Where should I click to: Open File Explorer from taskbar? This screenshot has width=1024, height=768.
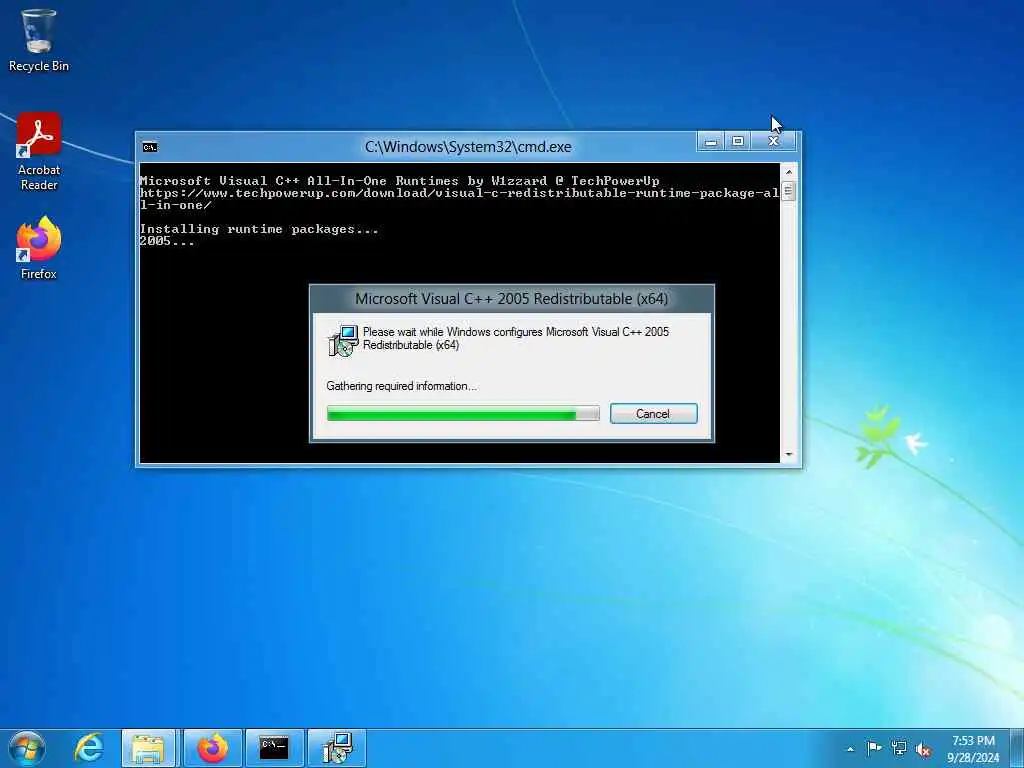[148, 748]
